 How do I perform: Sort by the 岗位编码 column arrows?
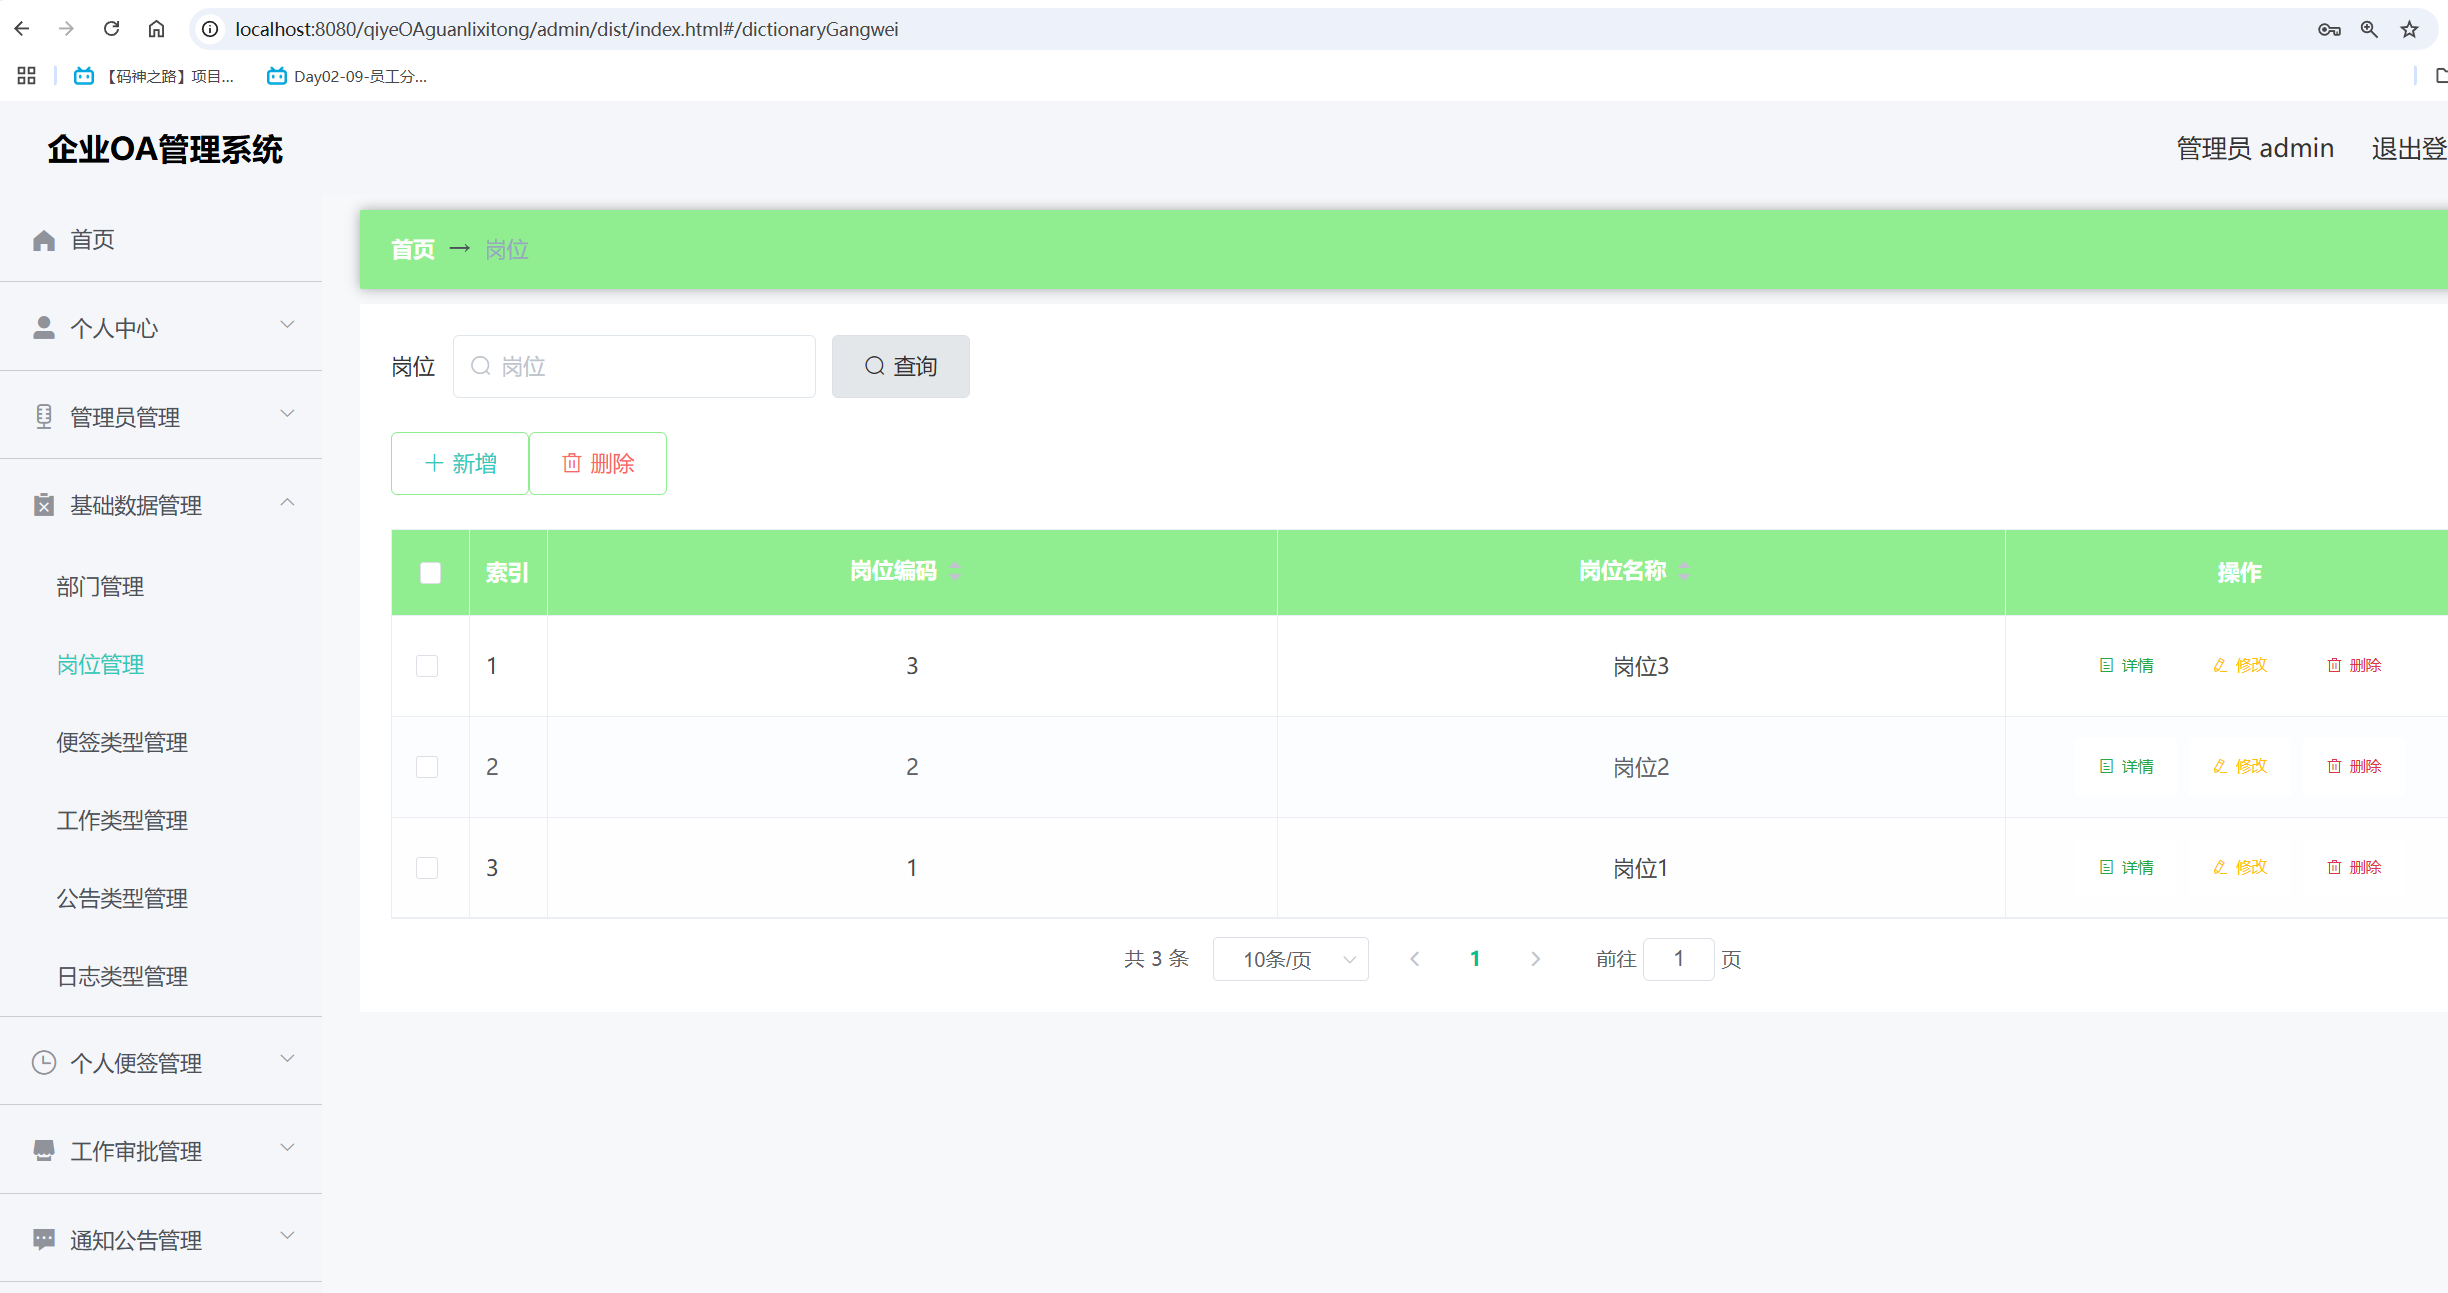tap(955, 571)
